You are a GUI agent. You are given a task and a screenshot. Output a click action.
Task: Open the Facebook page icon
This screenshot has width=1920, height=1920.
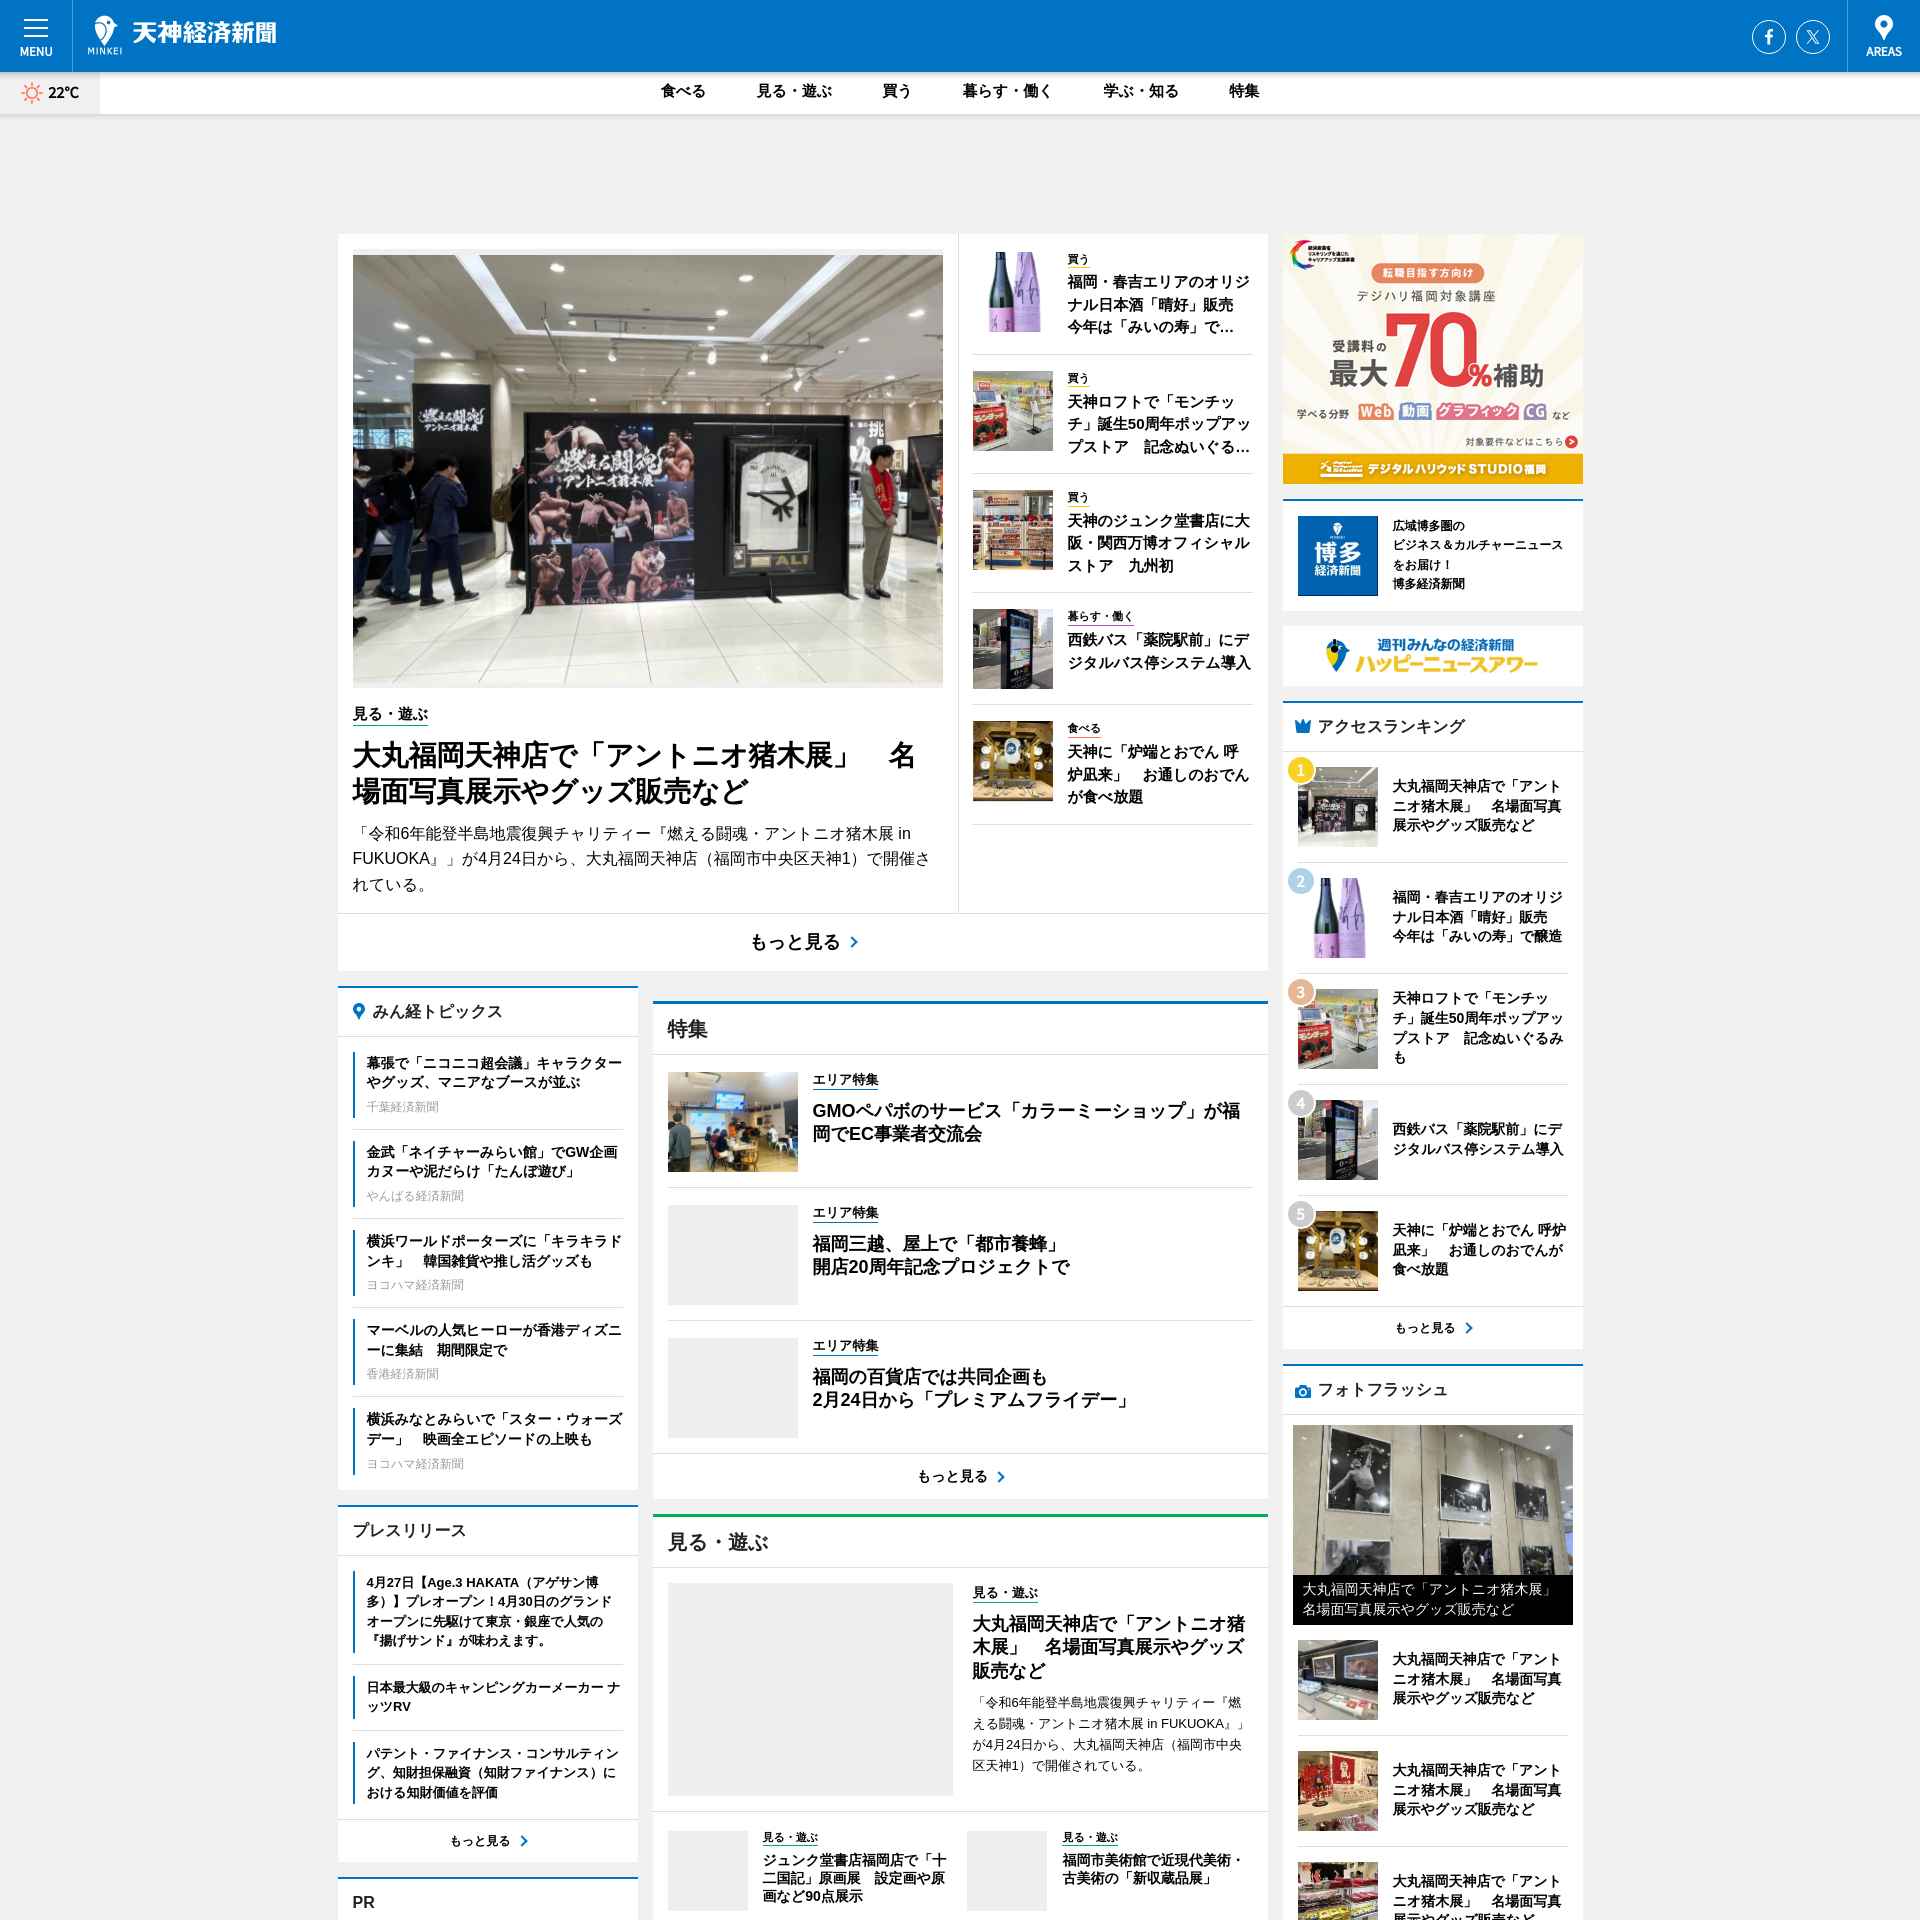coord(1768,37)
